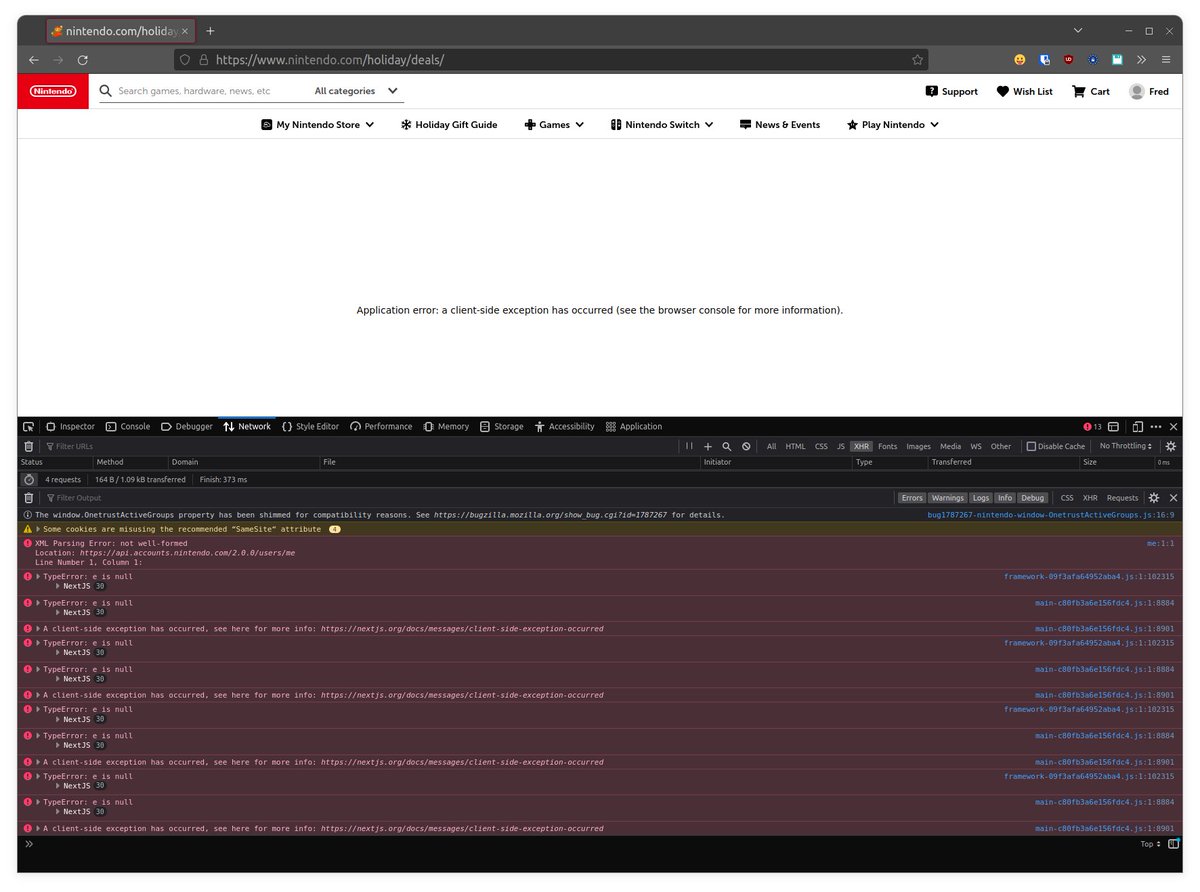Expand the Play Nintendo navigation menu

pos(893,125)
